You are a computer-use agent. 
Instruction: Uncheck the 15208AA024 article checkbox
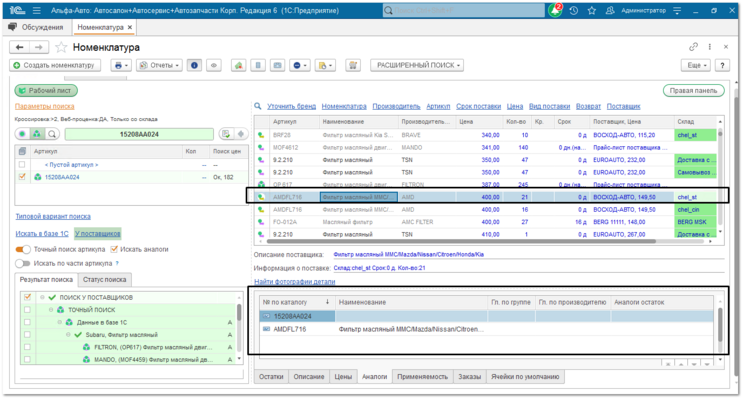[22, 177]
